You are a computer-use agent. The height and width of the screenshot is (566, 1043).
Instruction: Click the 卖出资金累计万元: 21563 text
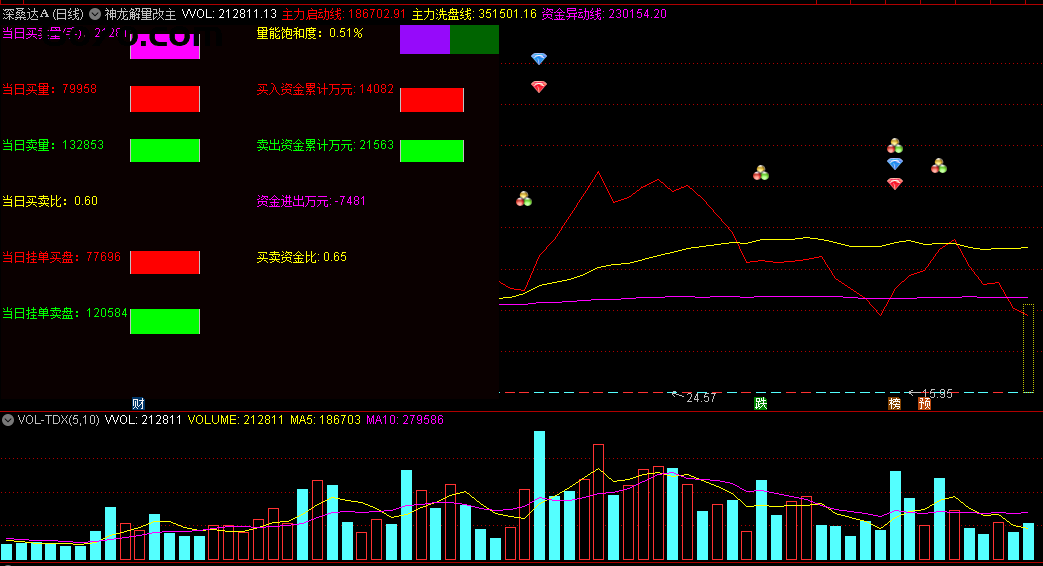pos(325,145)
